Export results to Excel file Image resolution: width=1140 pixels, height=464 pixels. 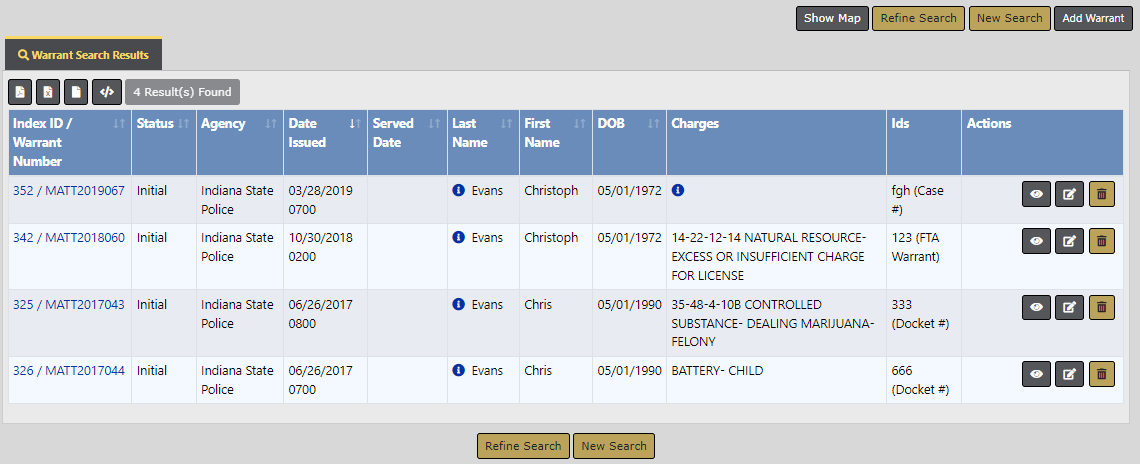[48, 92]
